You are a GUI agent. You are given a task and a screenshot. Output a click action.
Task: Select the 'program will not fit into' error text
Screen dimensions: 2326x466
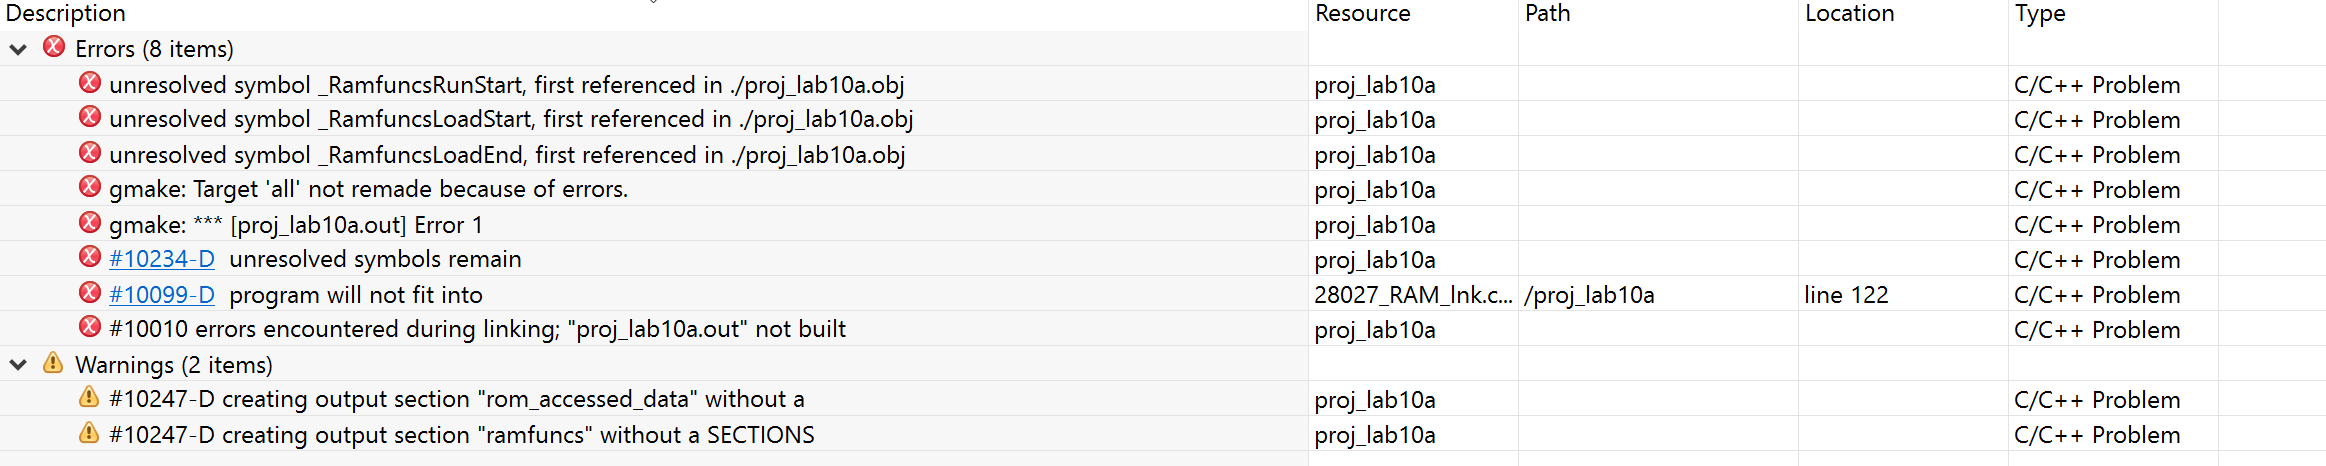pyautogui.click(x=356, y=295)
